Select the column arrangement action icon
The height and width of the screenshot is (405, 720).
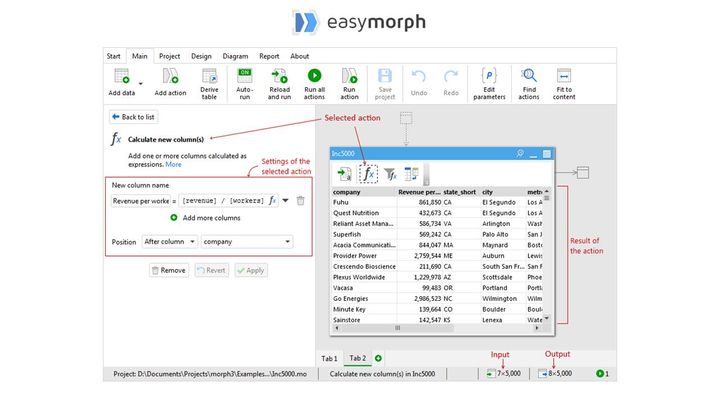pos(411,174)
